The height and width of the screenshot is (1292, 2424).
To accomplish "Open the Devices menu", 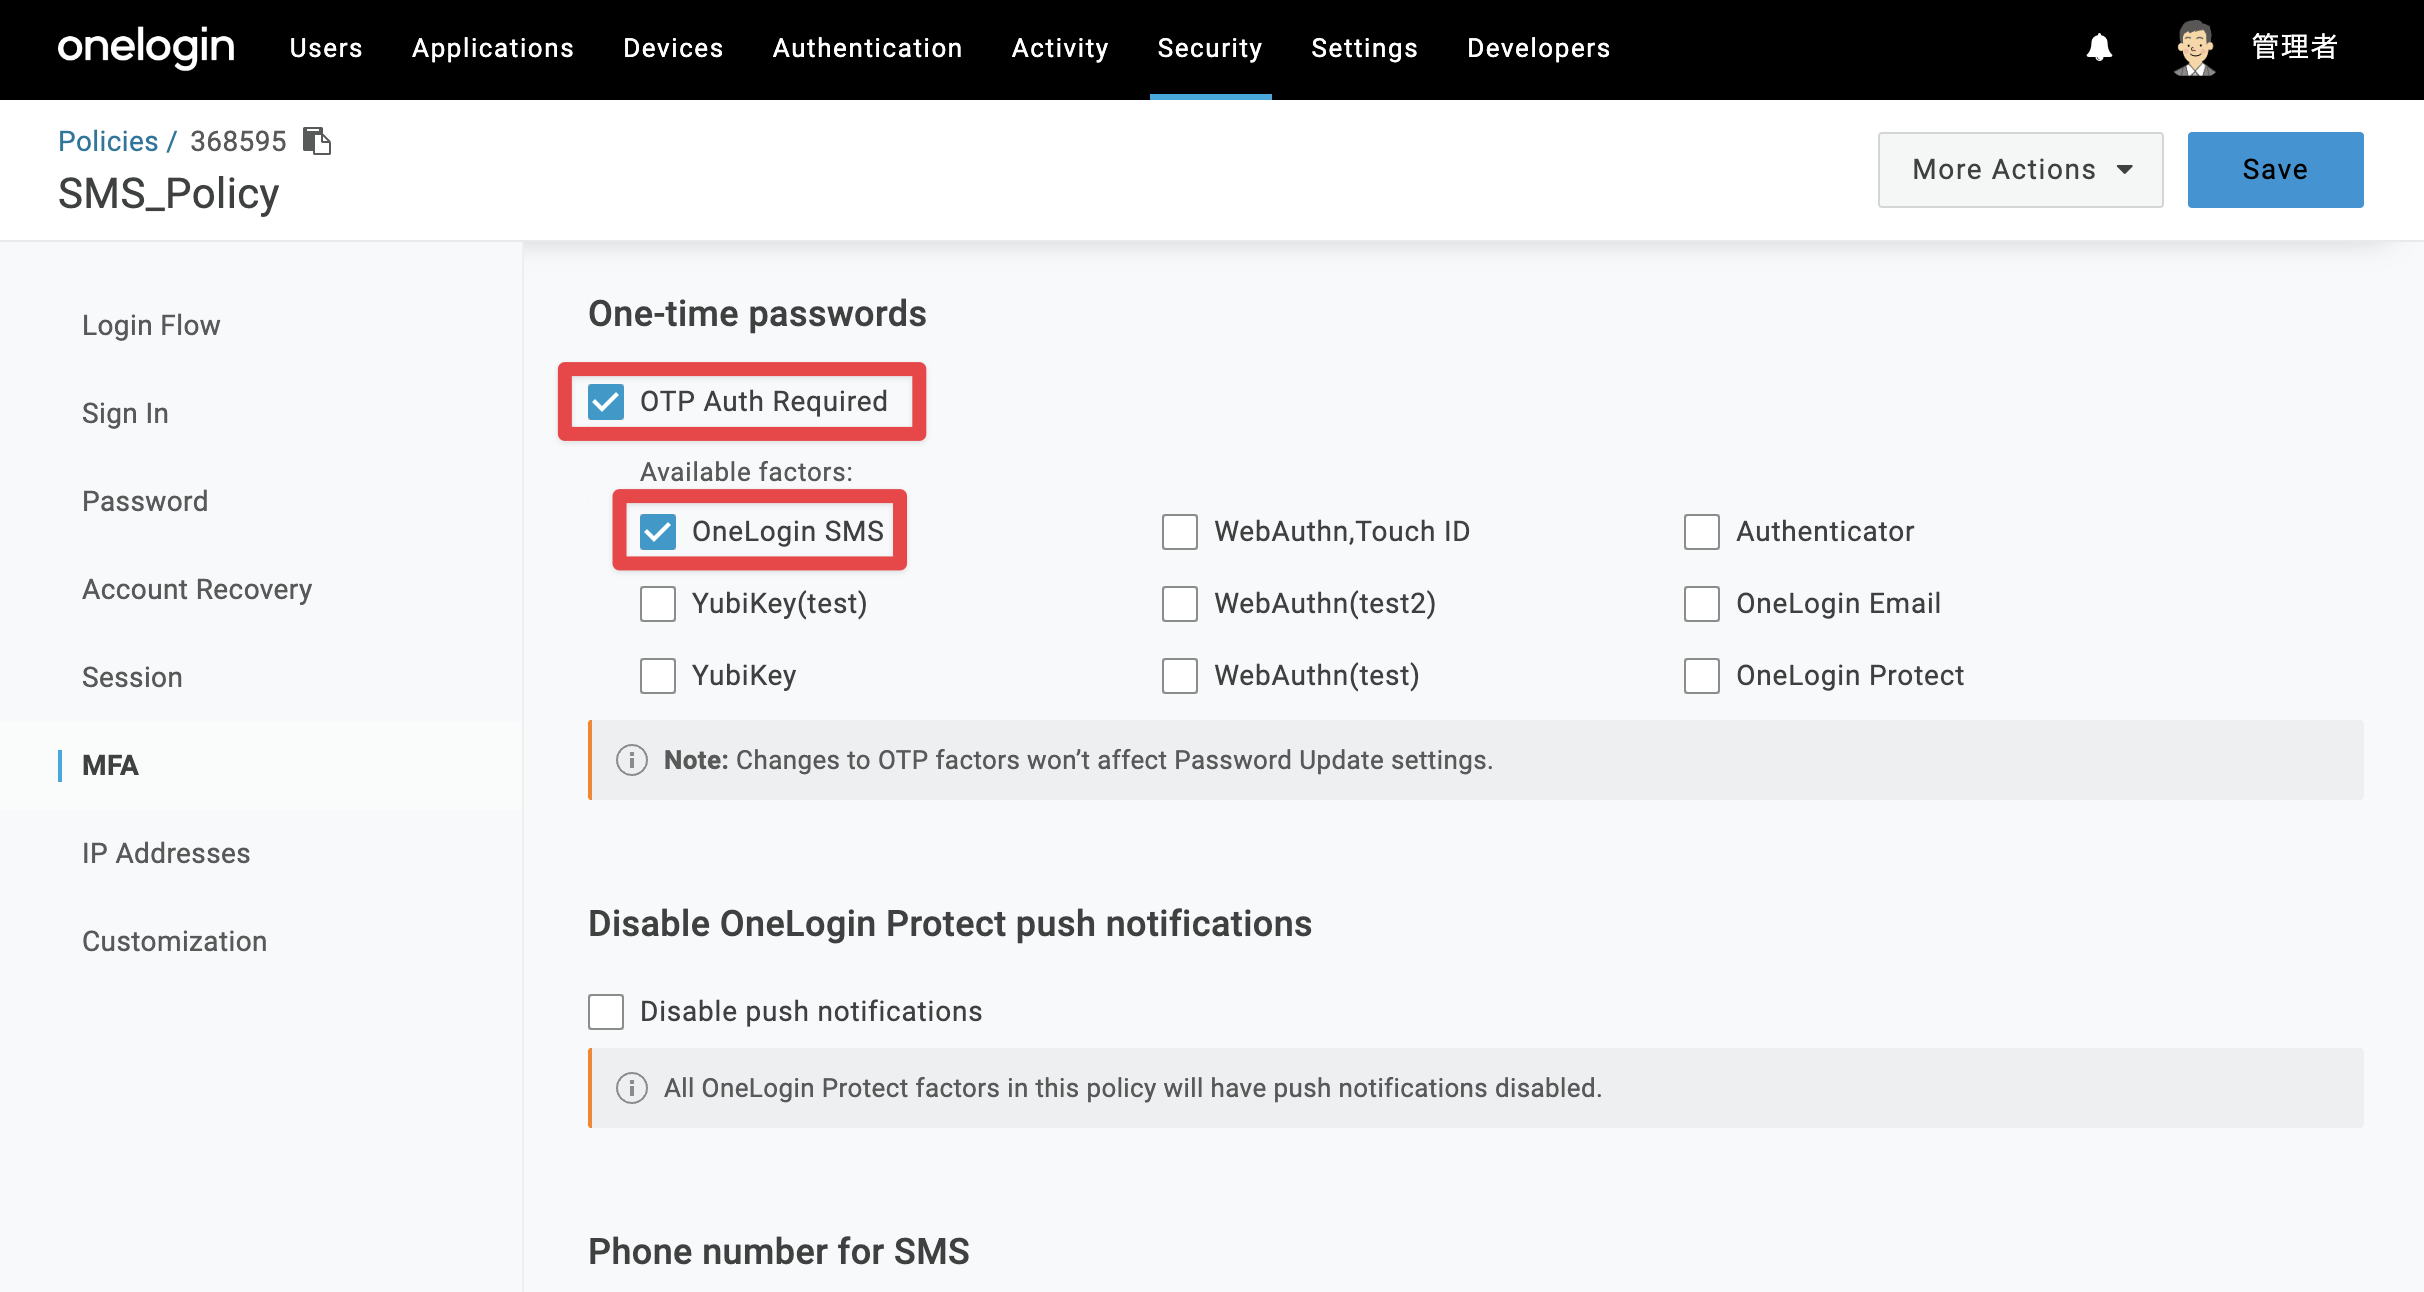I will pos(673,48).
